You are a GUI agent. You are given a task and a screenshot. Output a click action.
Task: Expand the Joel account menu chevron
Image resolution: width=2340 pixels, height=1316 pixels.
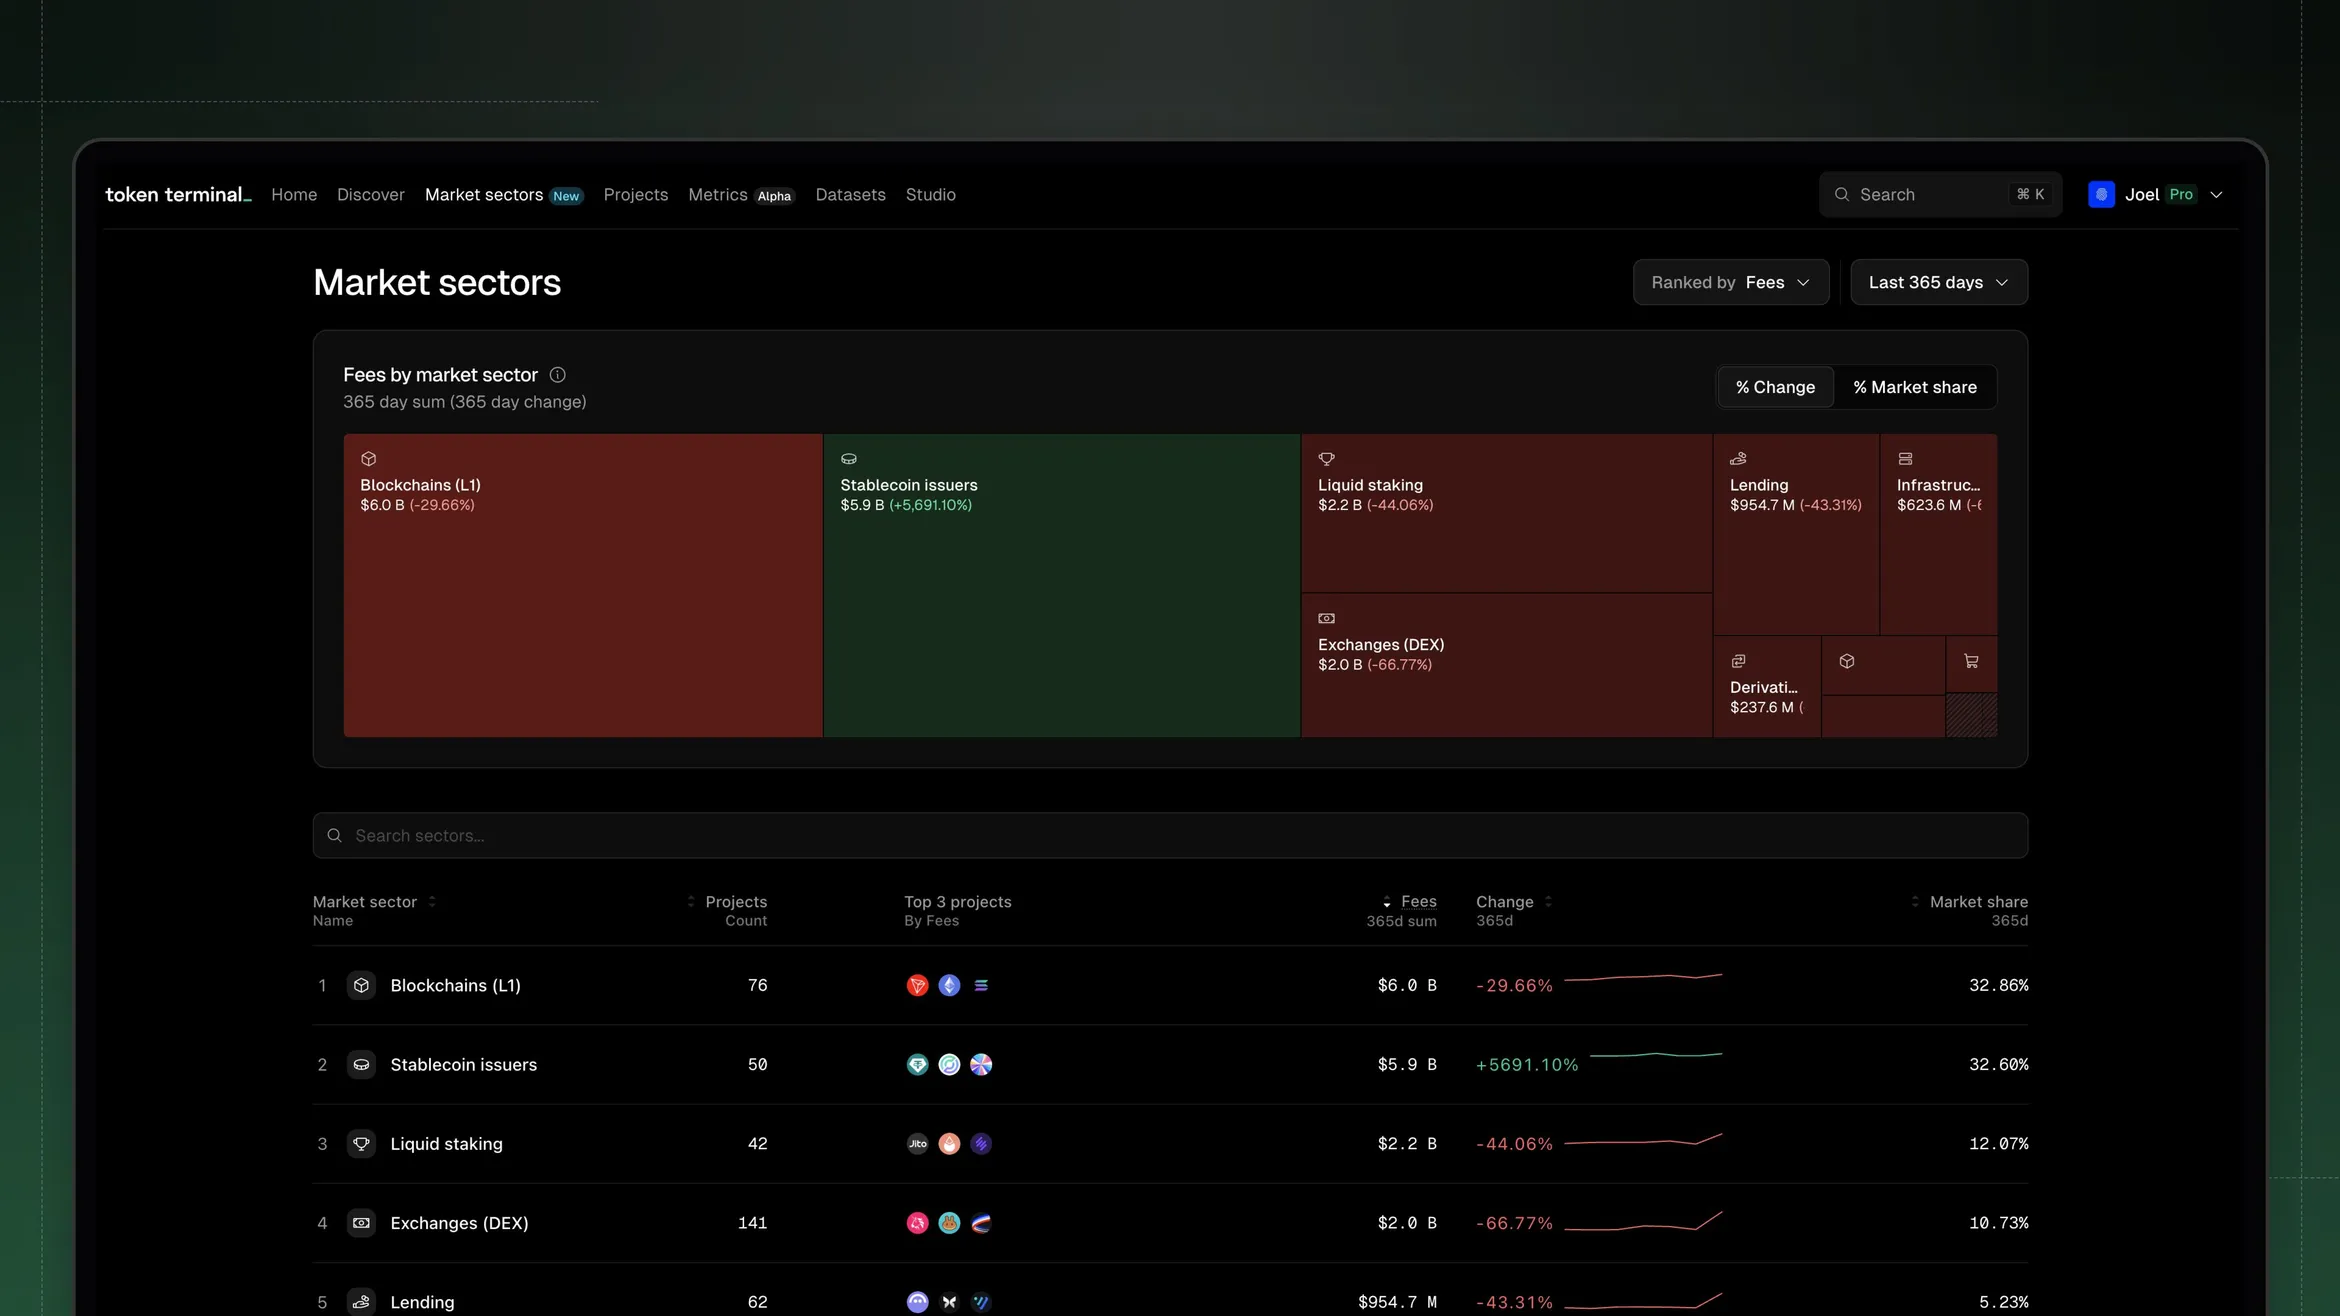(2216, 195)
